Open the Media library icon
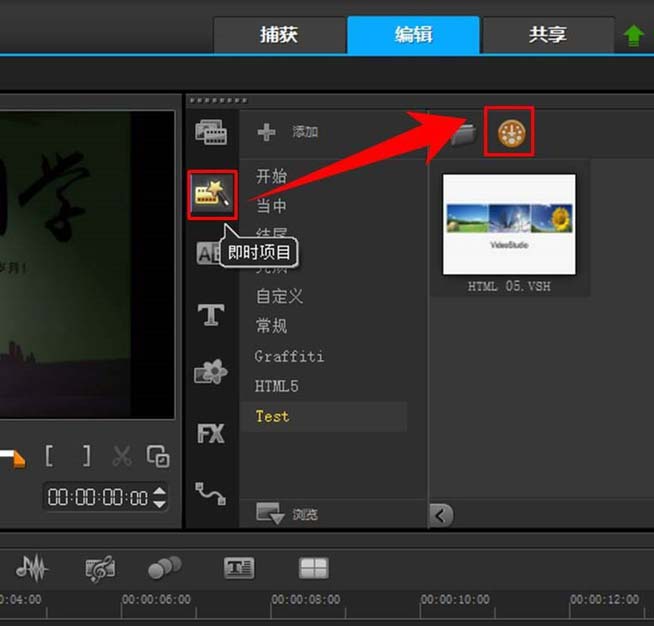 211,132
